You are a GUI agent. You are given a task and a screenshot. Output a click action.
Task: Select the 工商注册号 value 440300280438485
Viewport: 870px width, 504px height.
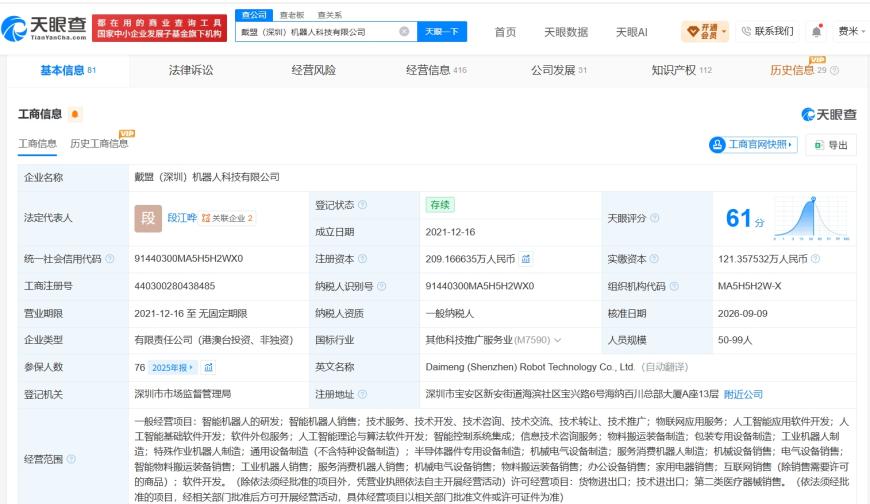pyautogui.click(x=175, y=286)
